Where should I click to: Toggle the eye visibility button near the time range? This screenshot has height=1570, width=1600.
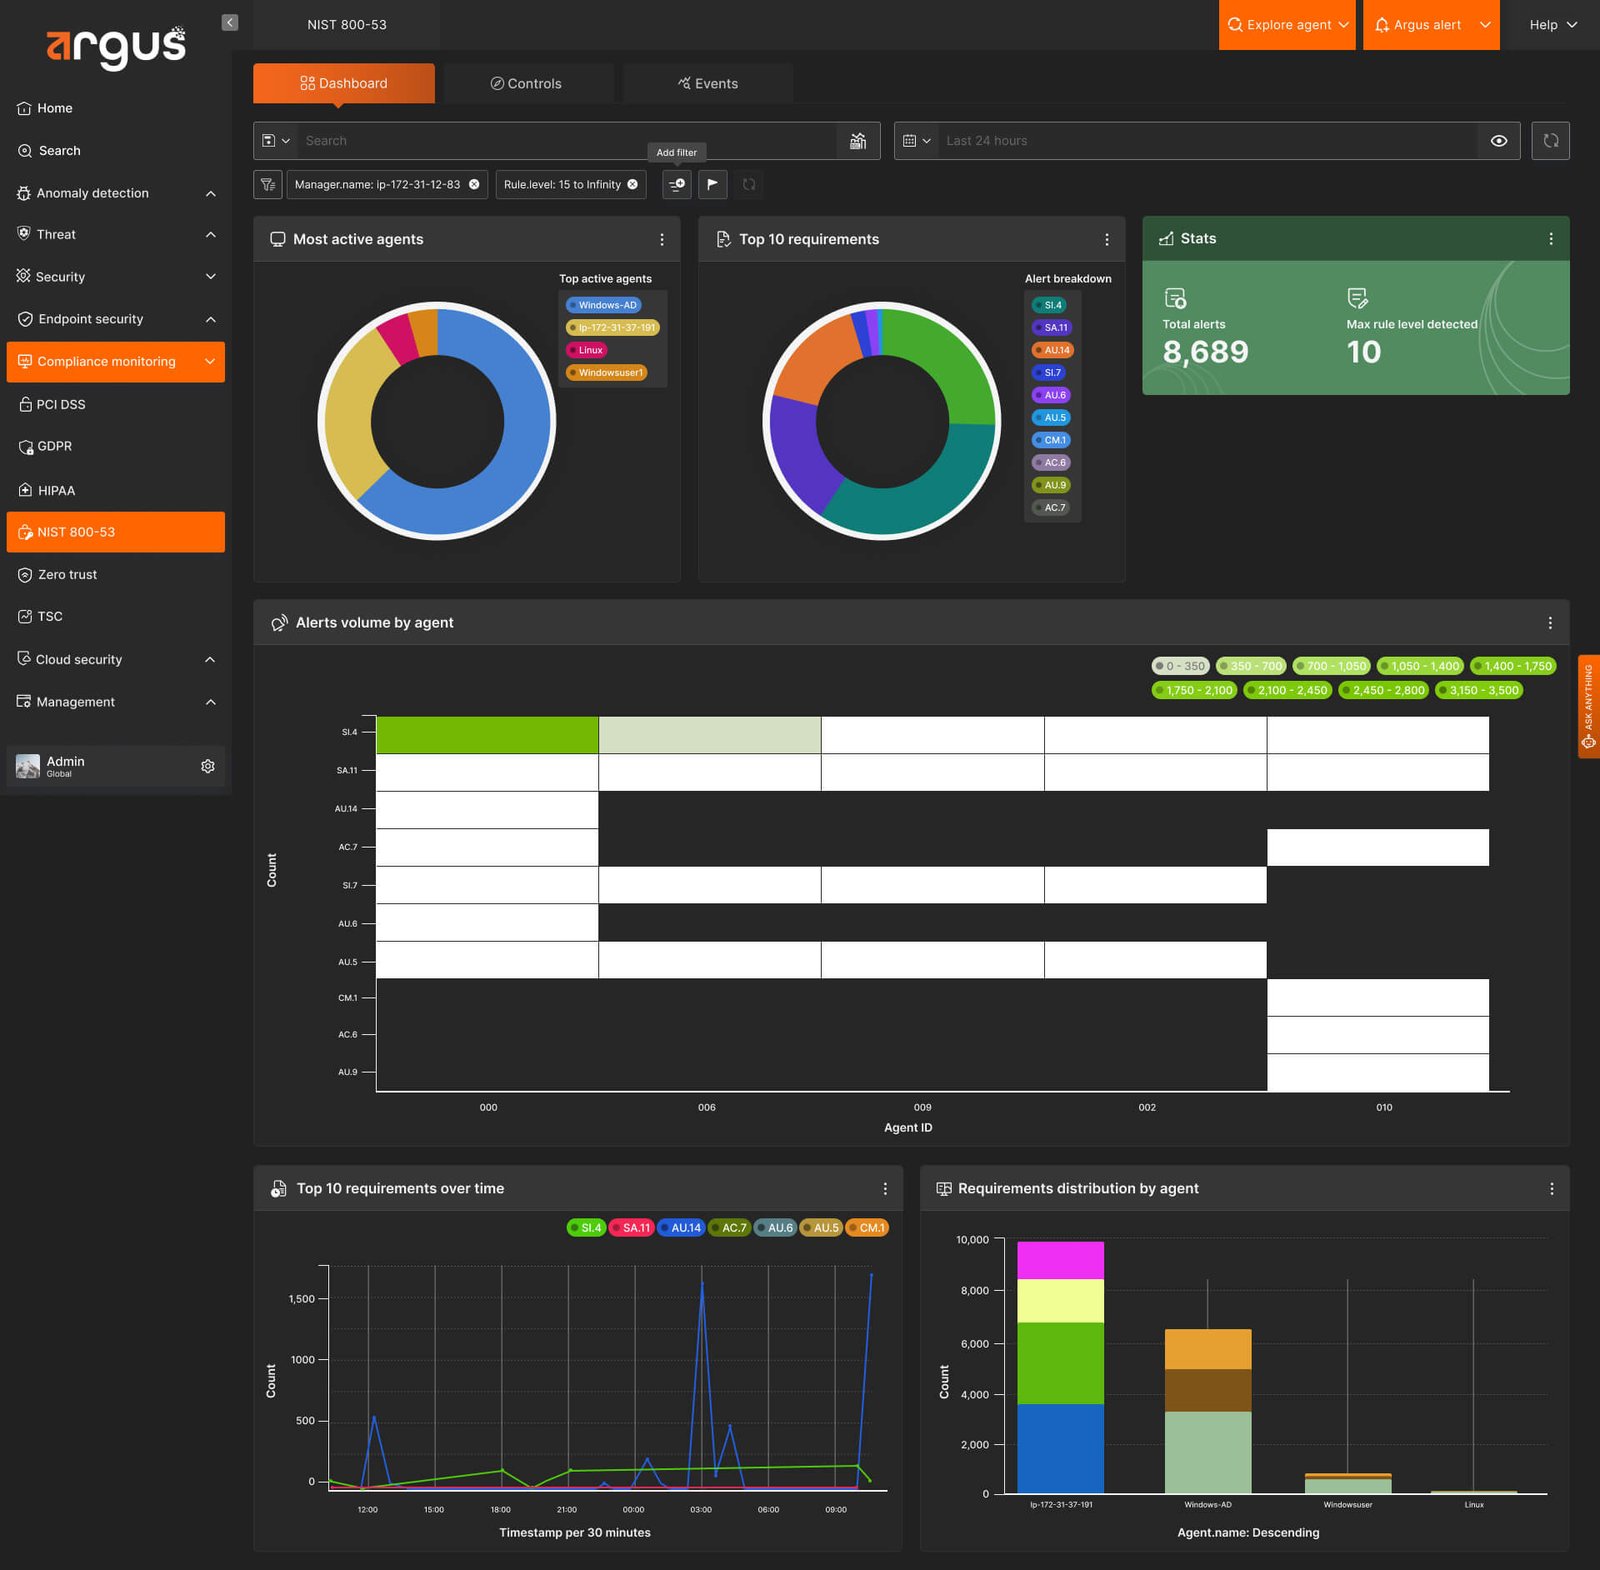tap(1499, 141)
